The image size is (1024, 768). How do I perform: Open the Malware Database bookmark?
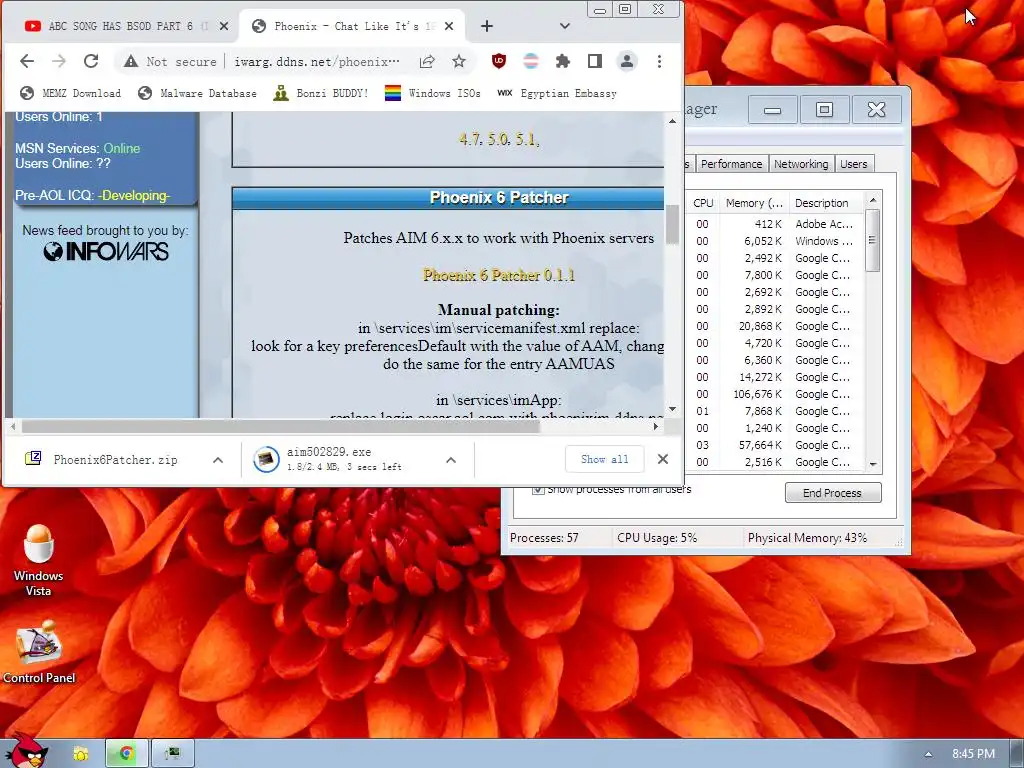click(x=197, y=93)
